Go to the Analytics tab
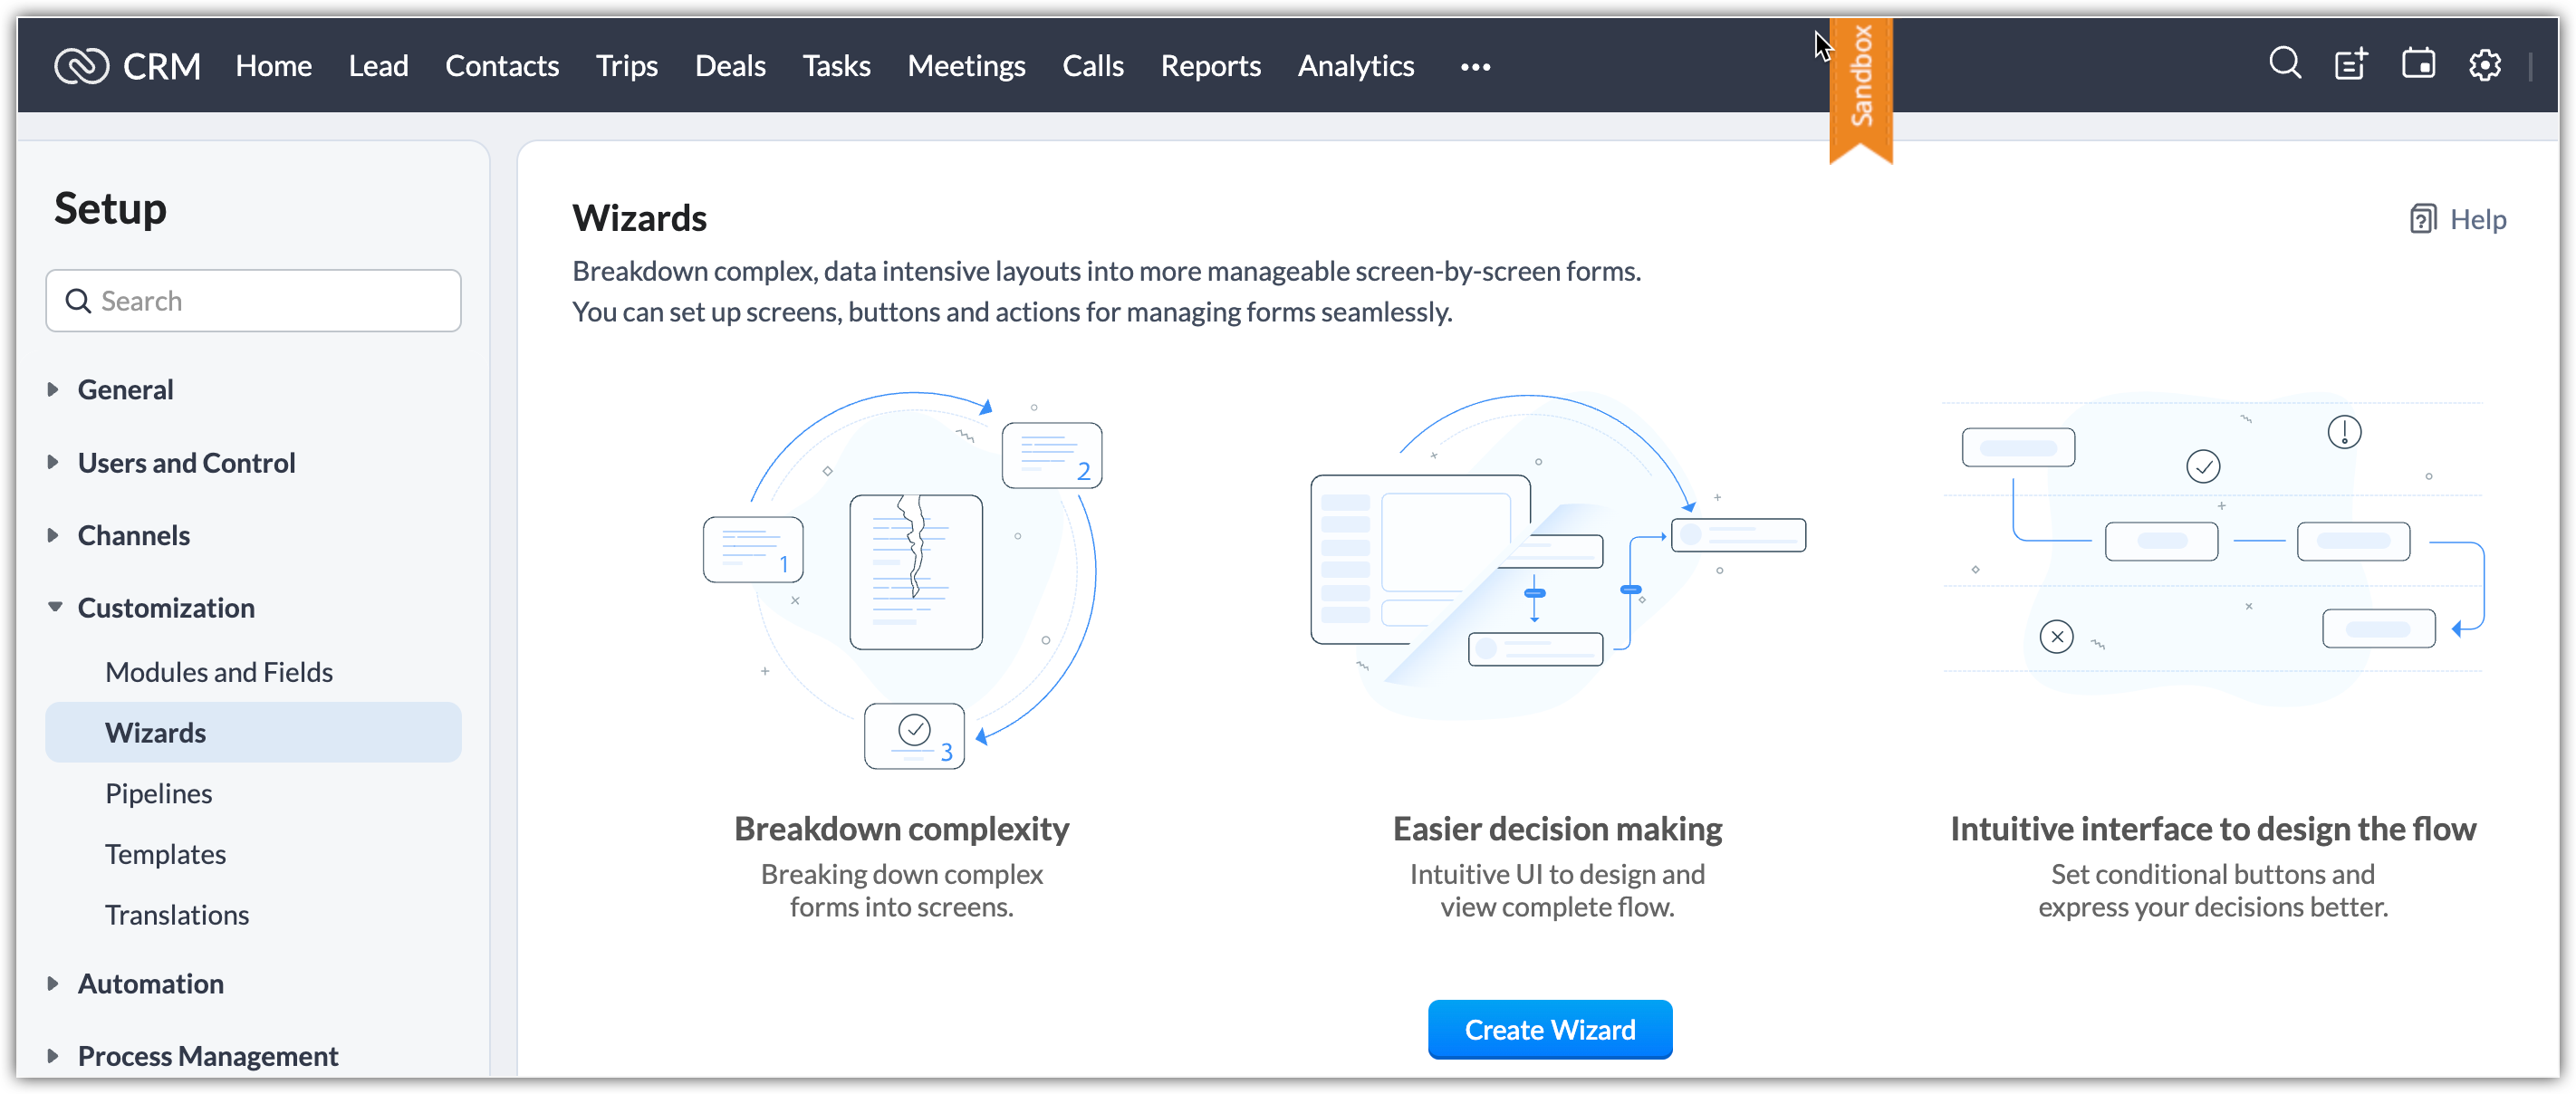 tap(1355, 66)
